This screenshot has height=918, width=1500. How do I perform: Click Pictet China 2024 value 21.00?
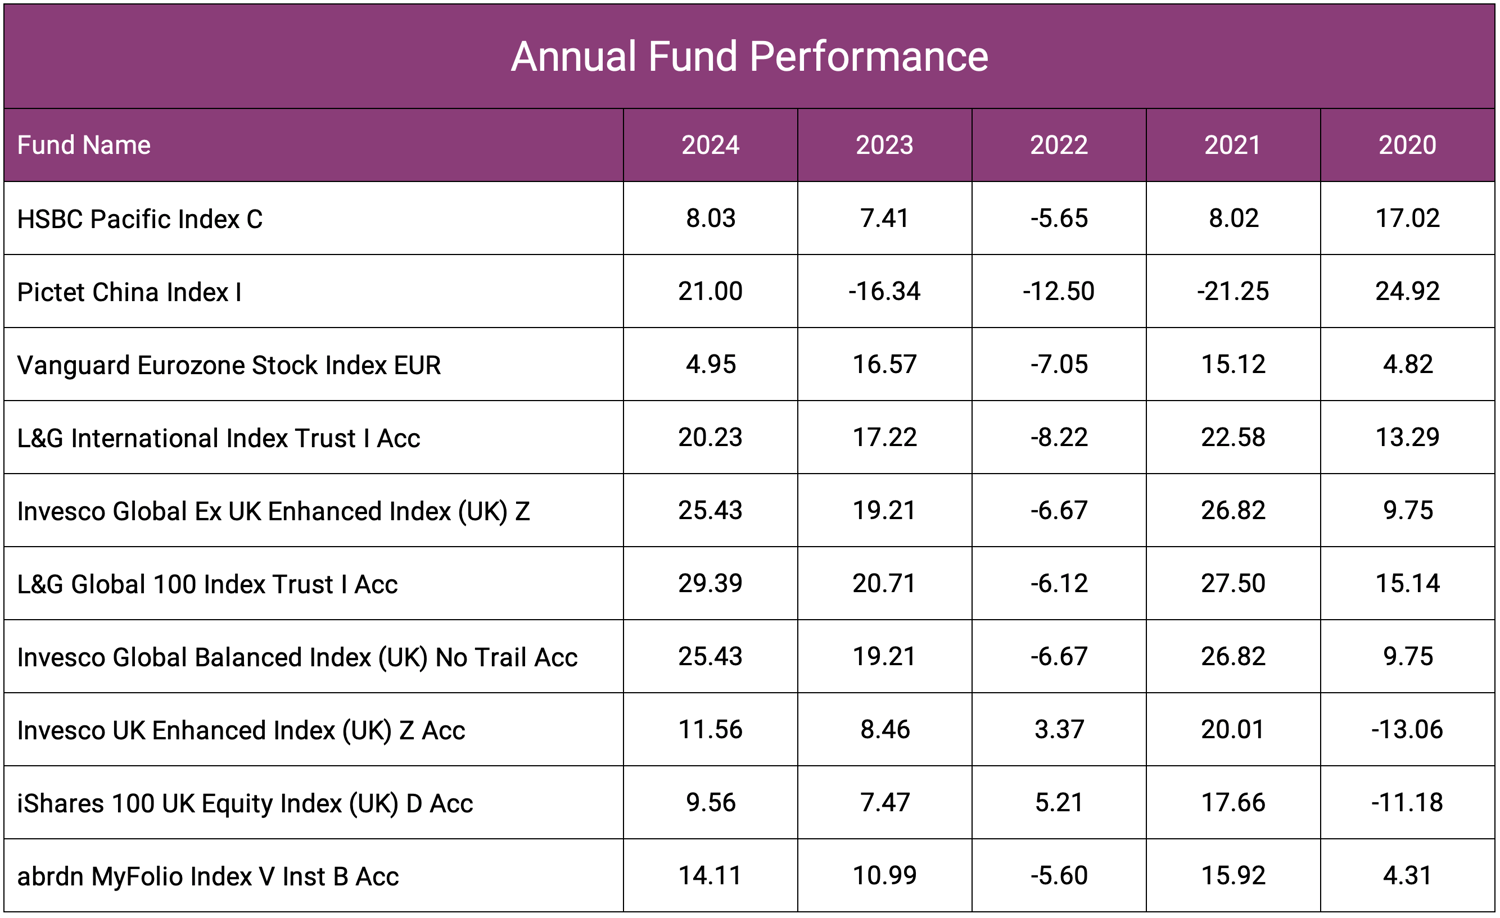click(710, 291)
